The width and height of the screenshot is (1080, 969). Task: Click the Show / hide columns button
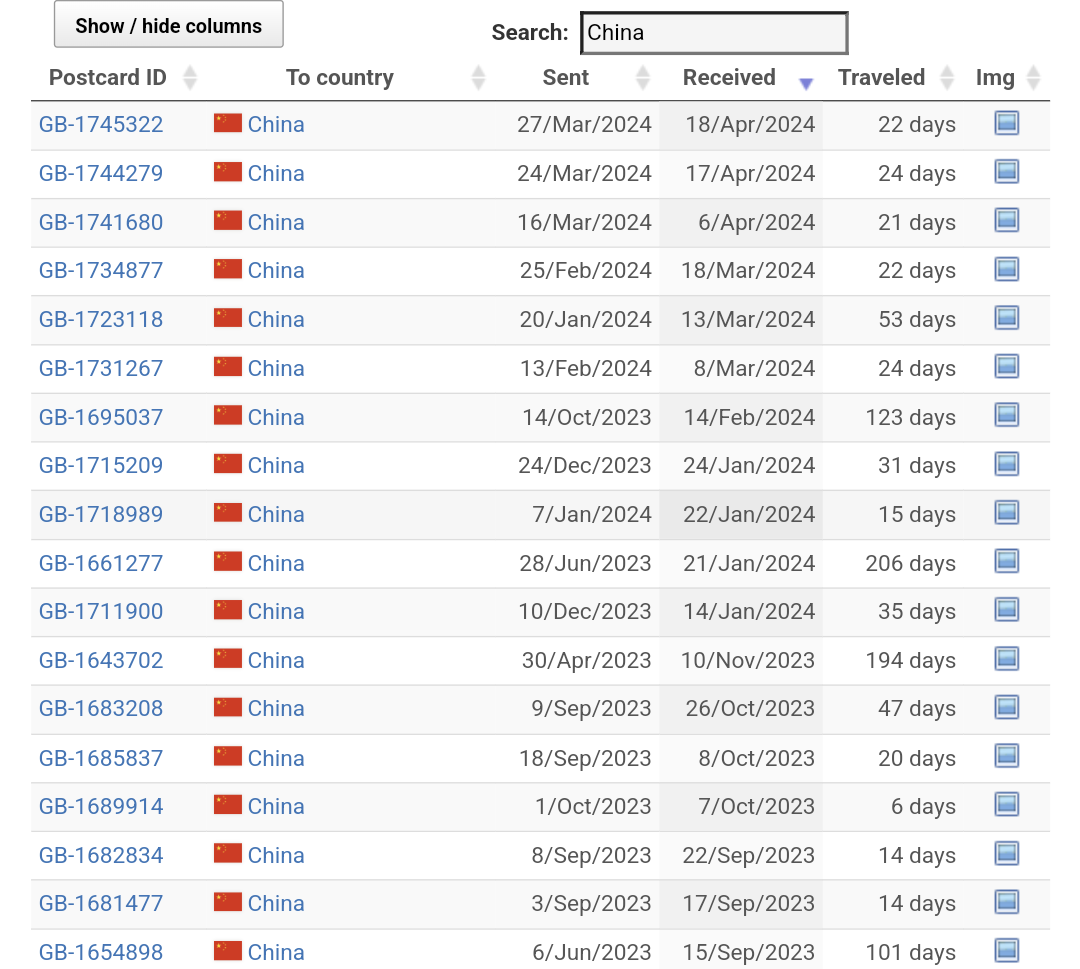pos(168,25)
